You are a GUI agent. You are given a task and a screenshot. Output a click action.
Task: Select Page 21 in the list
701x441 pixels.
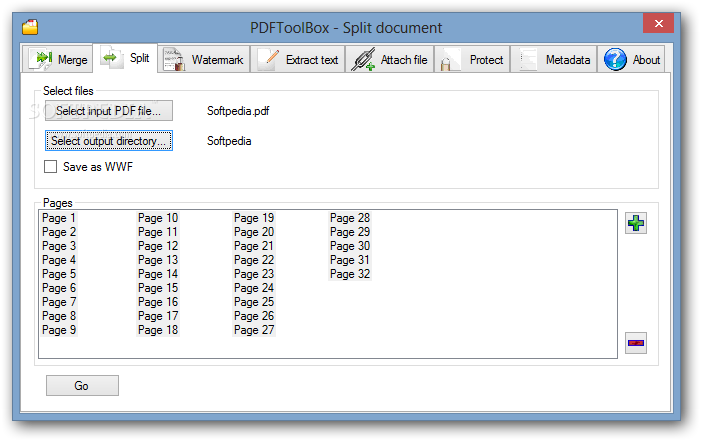coord(254,246)
